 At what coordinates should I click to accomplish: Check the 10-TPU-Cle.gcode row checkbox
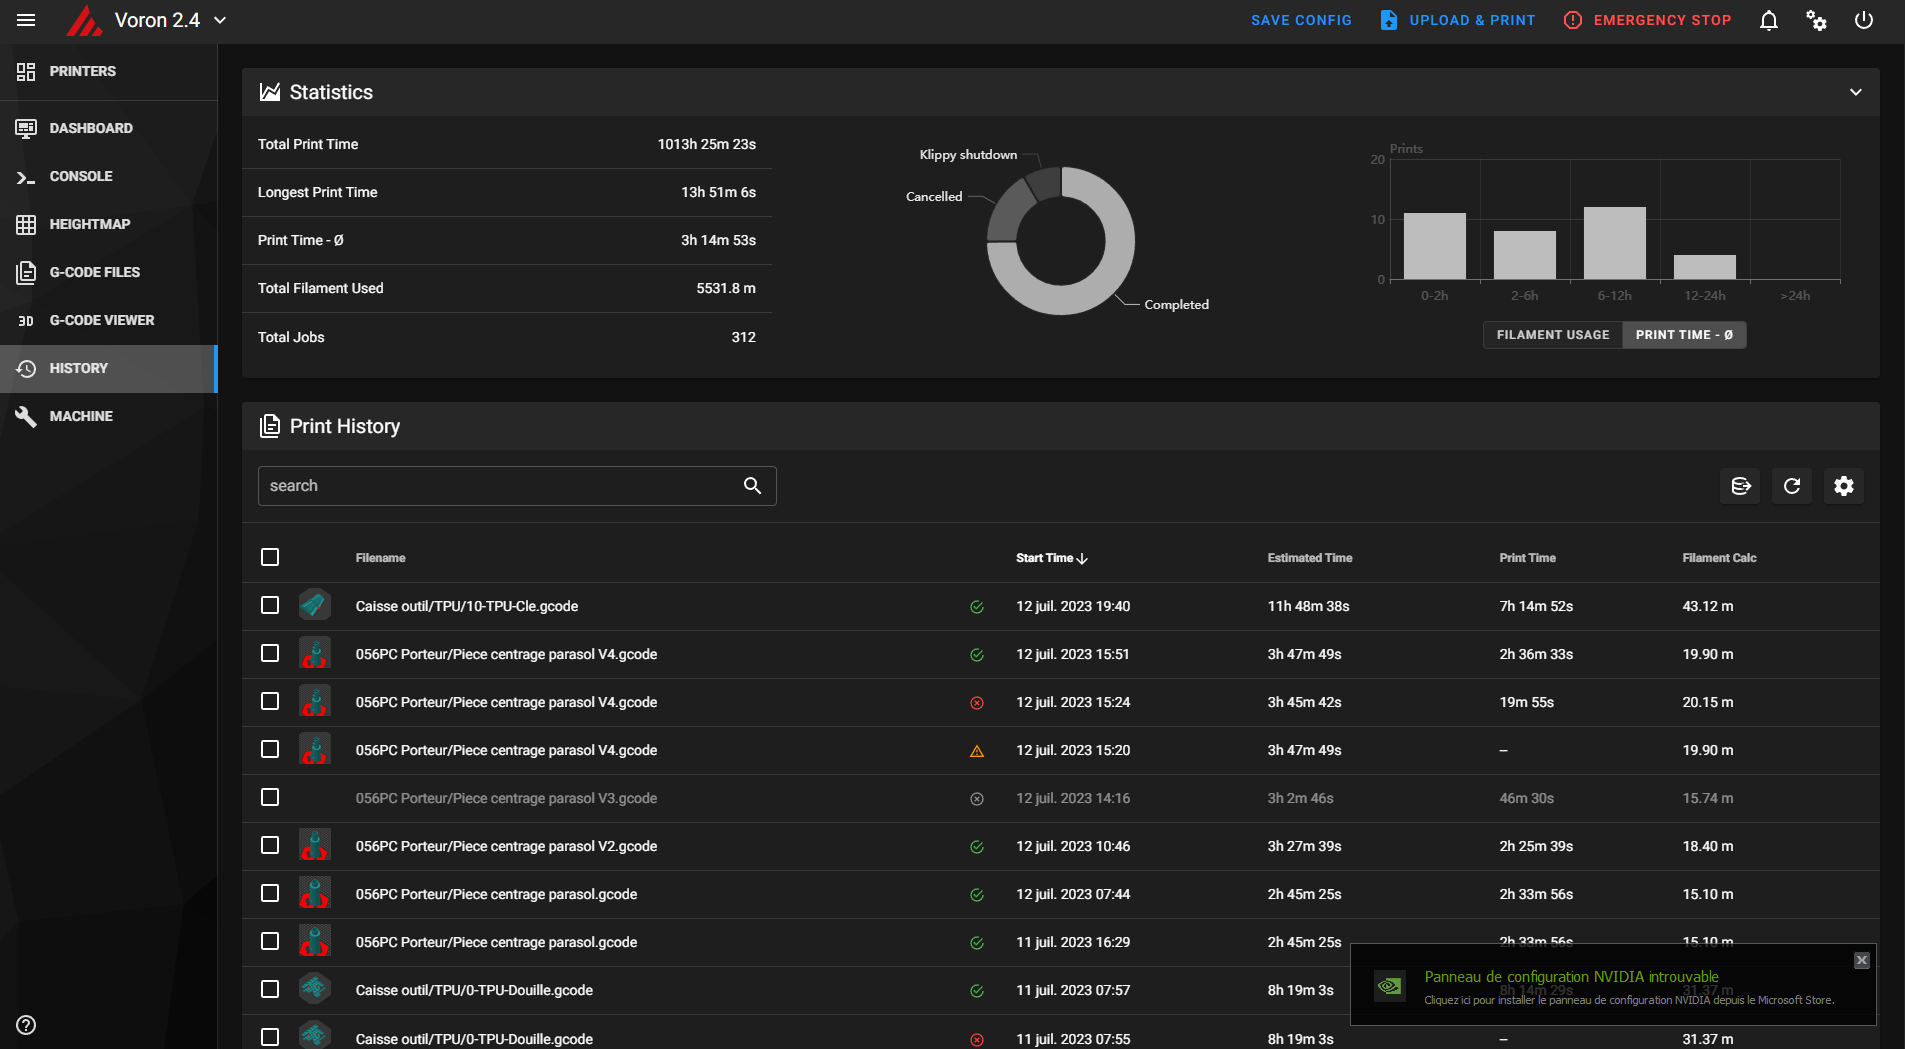click(x=270, y=605)
